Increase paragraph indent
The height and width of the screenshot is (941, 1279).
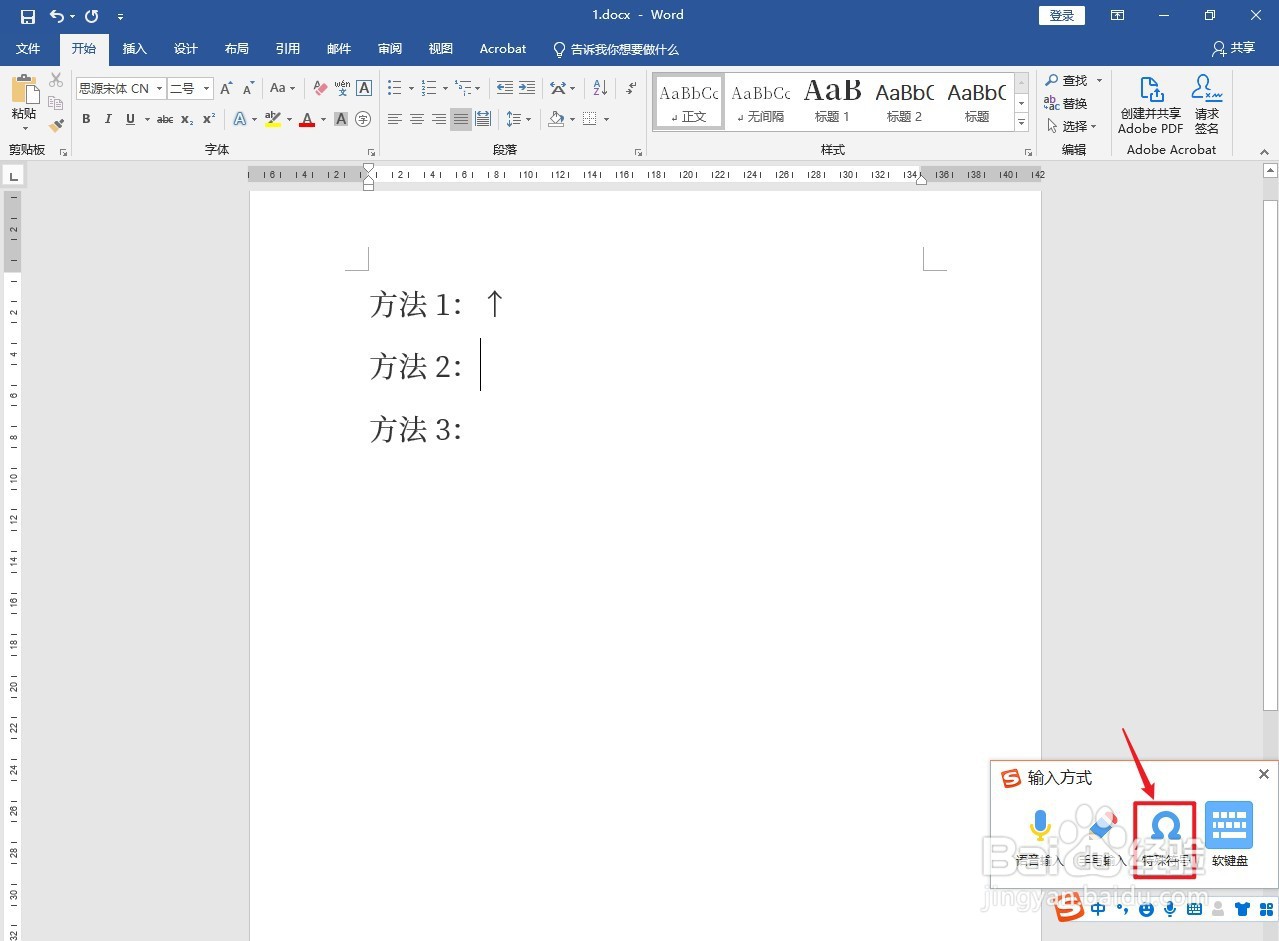[527, 88]
